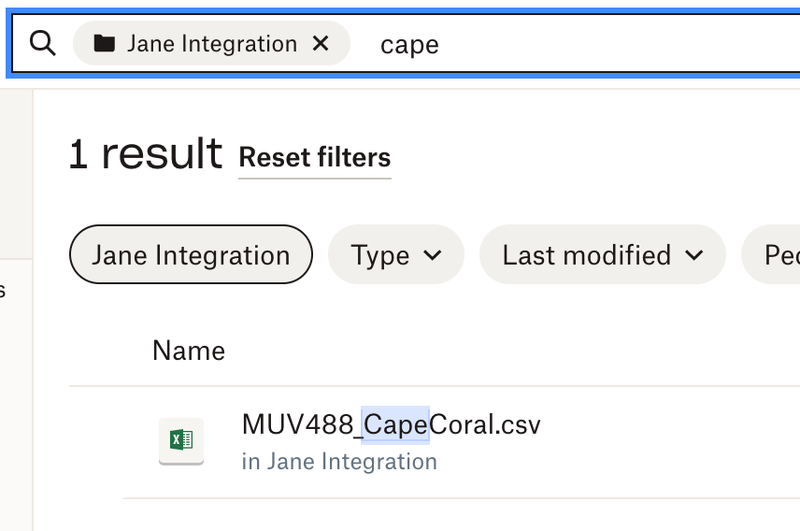Viewport: 800px width, 531px height.
Task: Click the chevron arrow on Type filter
Action: [433, 255]
